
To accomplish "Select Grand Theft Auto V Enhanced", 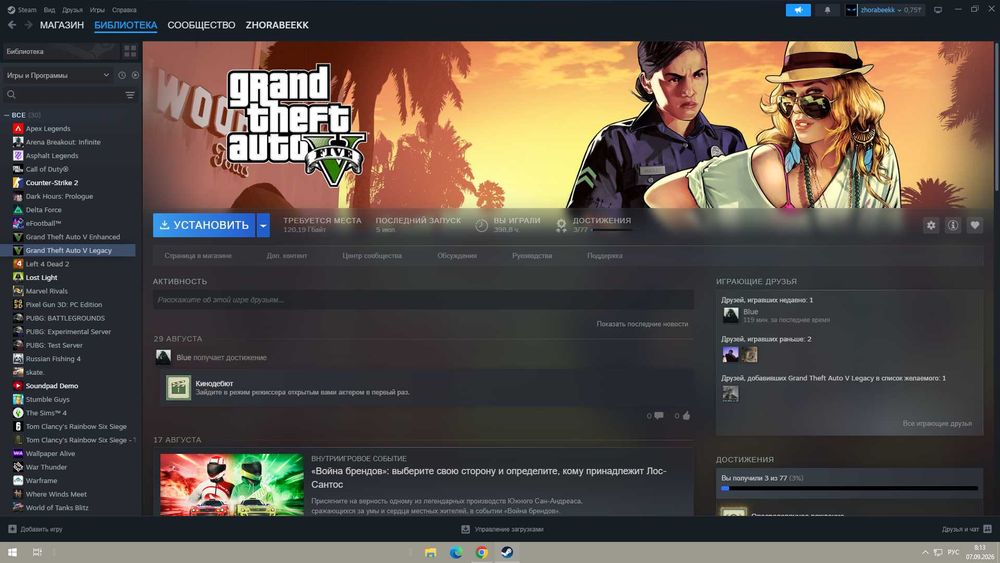I will click(x=73, y=237).
